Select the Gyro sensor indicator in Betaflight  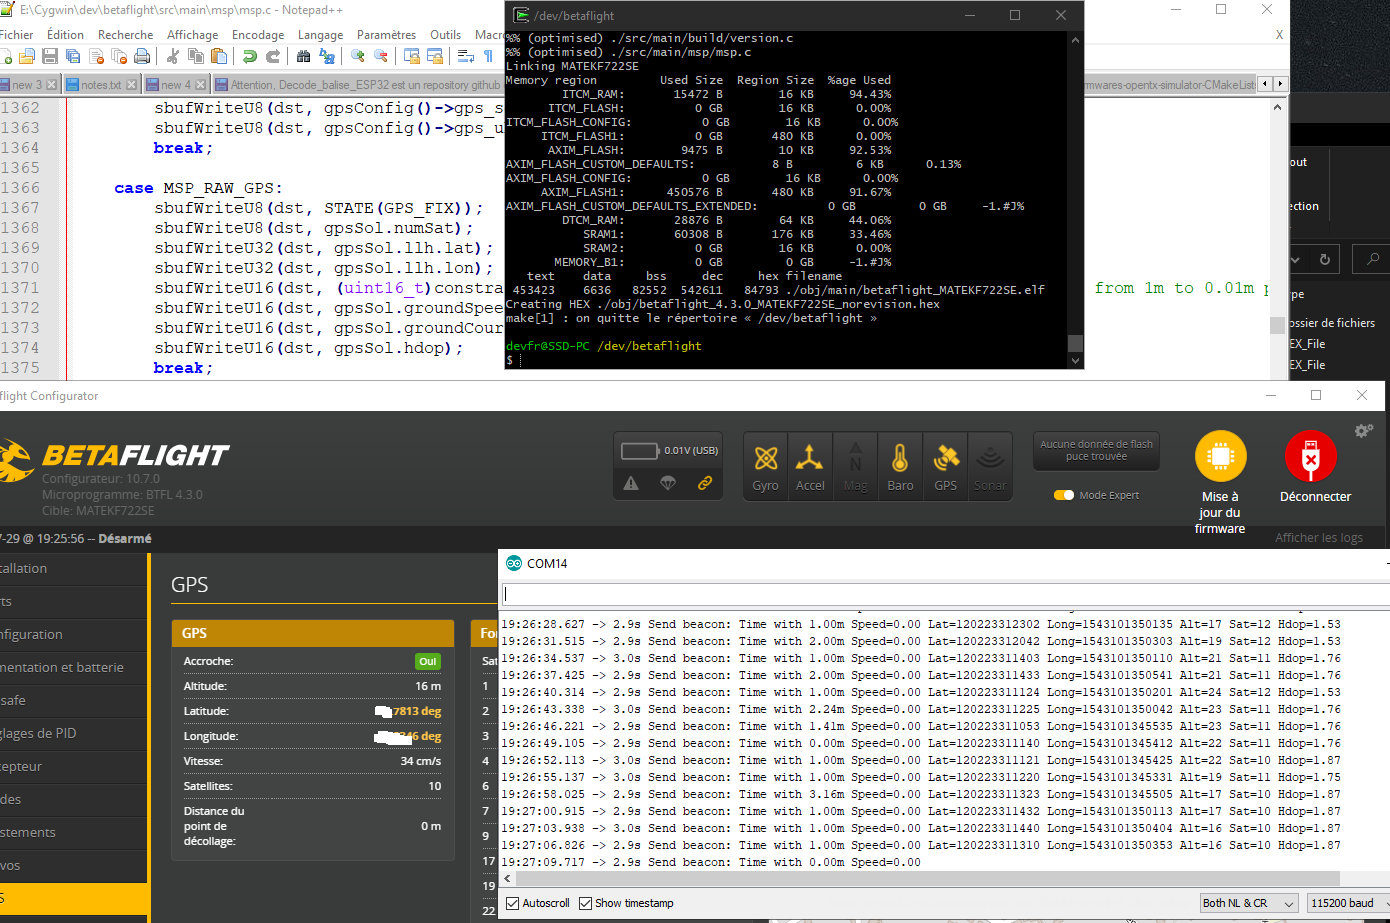(765, 465)
